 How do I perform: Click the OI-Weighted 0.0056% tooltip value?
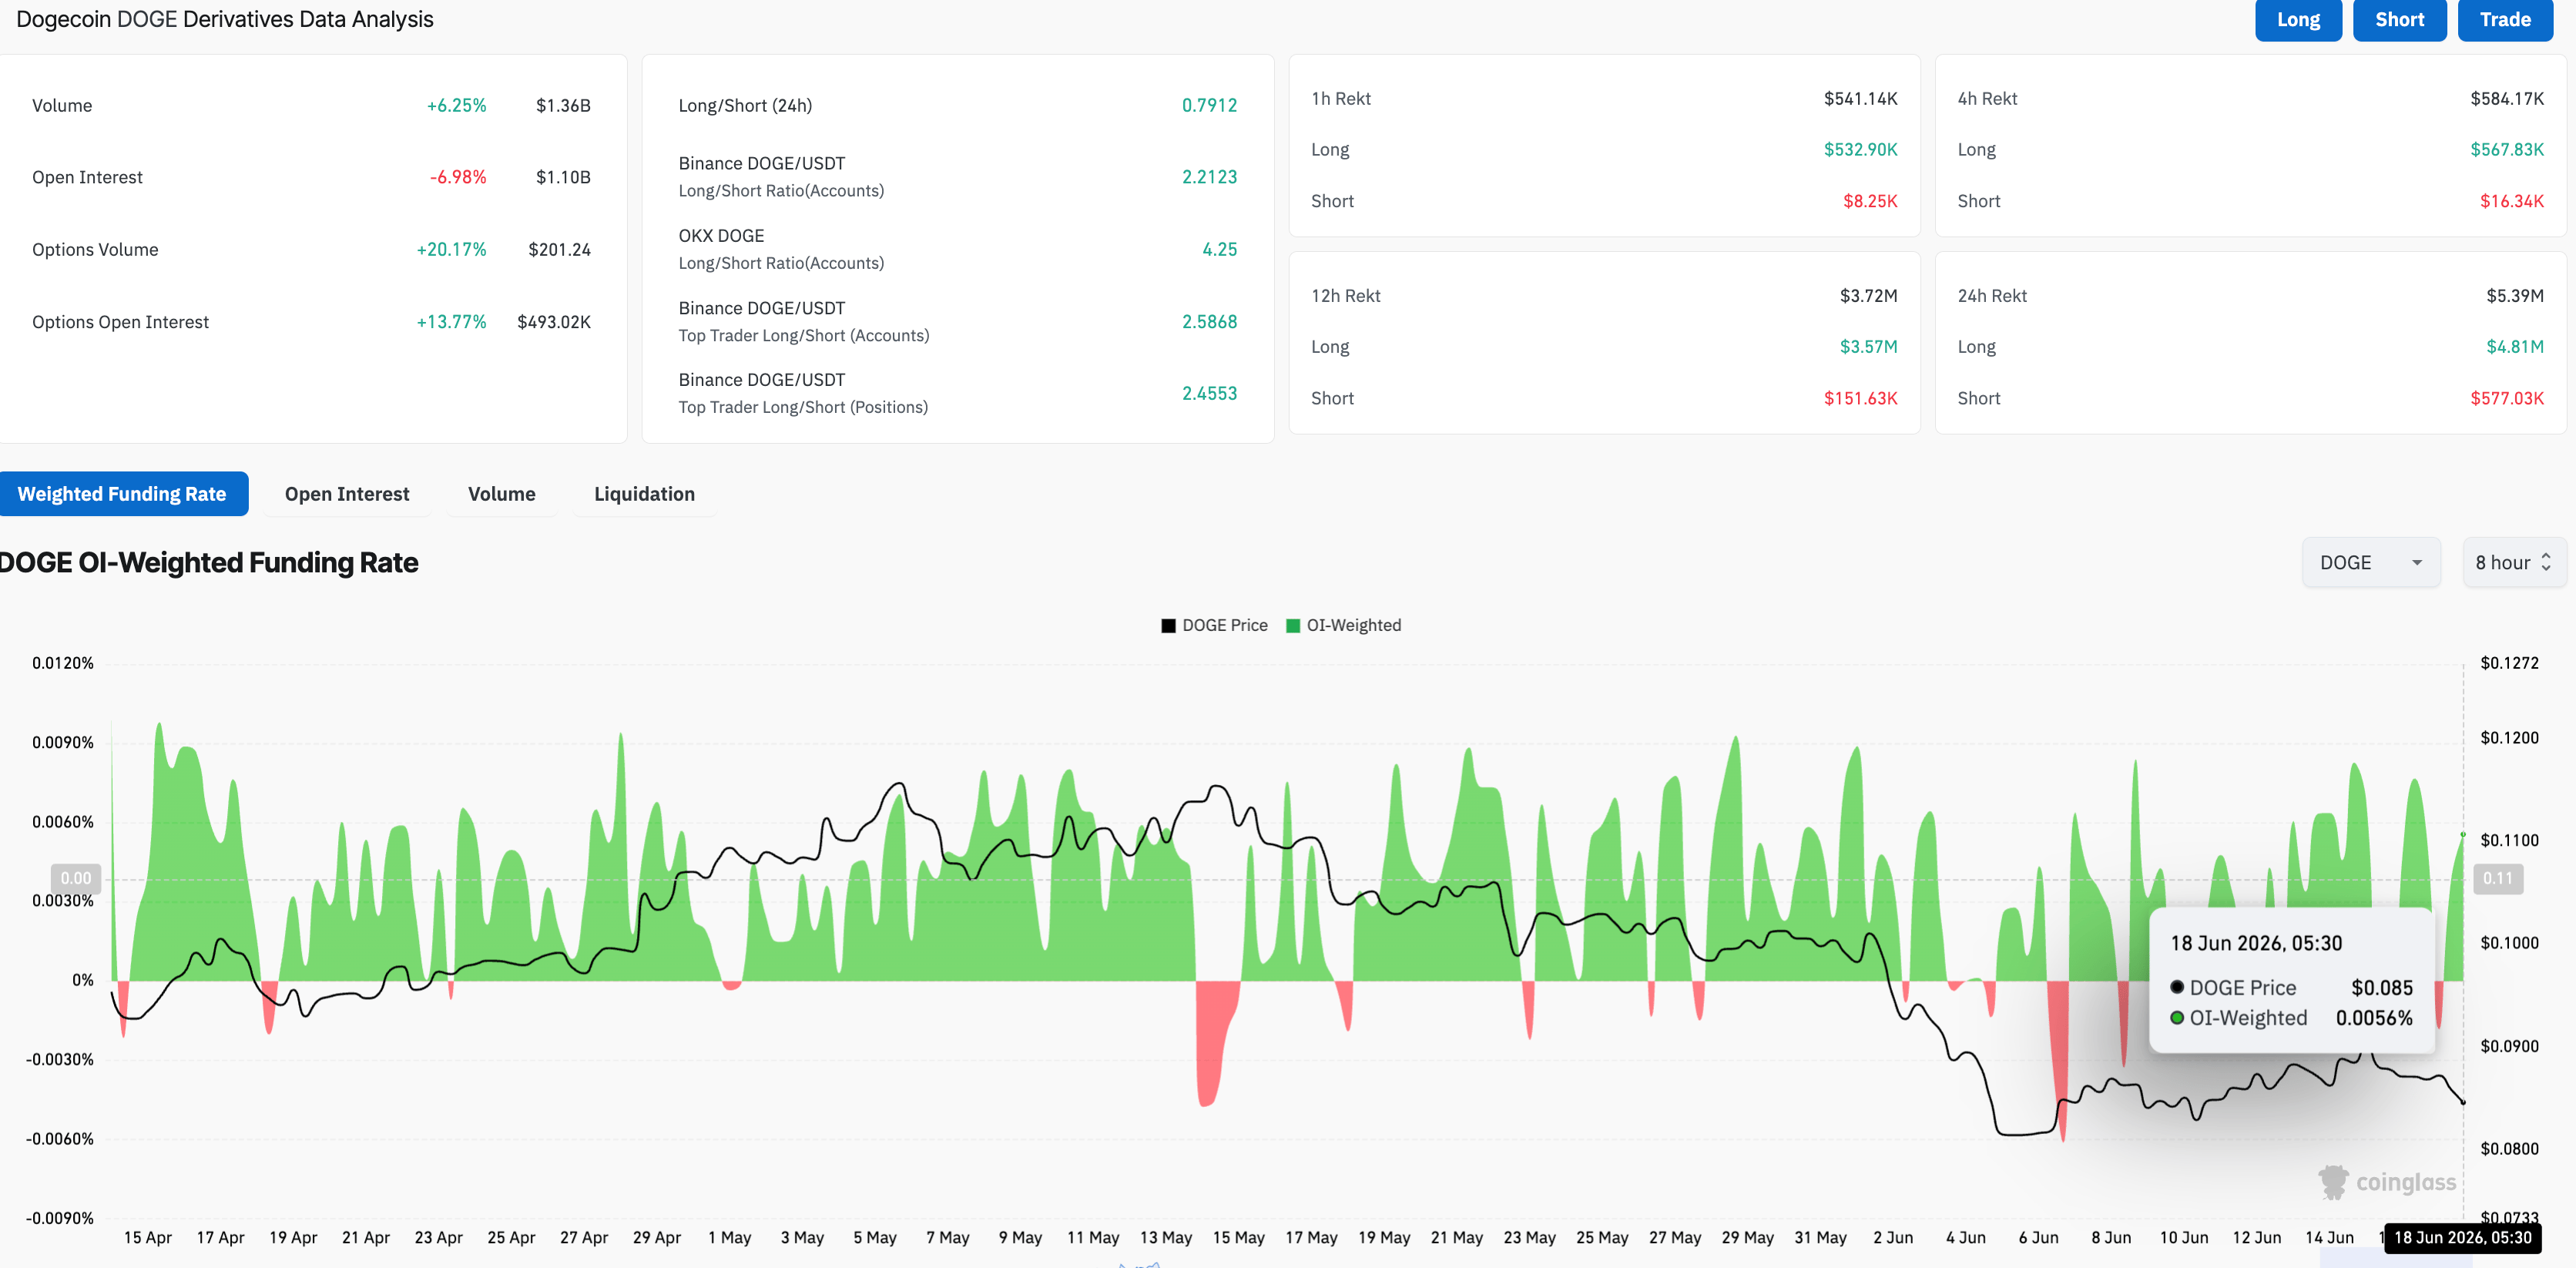2373,1018
